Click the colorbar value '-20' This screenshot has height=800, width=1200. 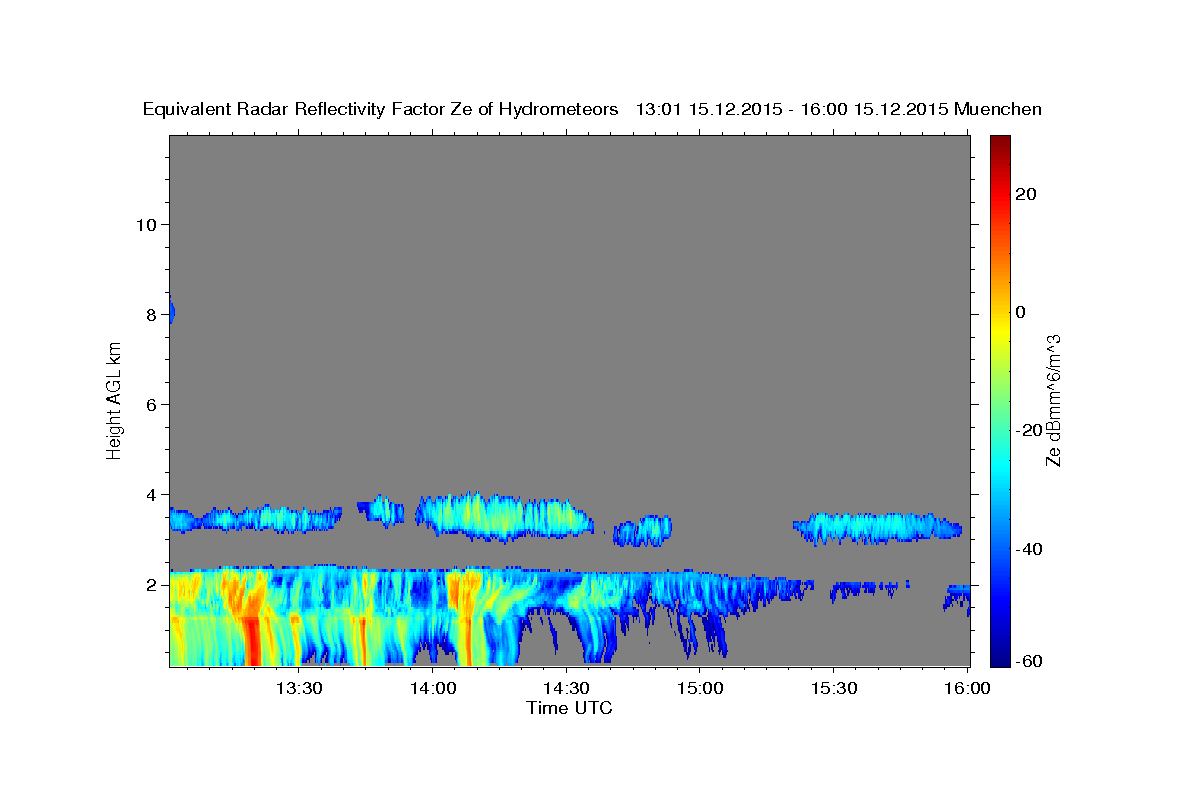[x=1029, y=430]
